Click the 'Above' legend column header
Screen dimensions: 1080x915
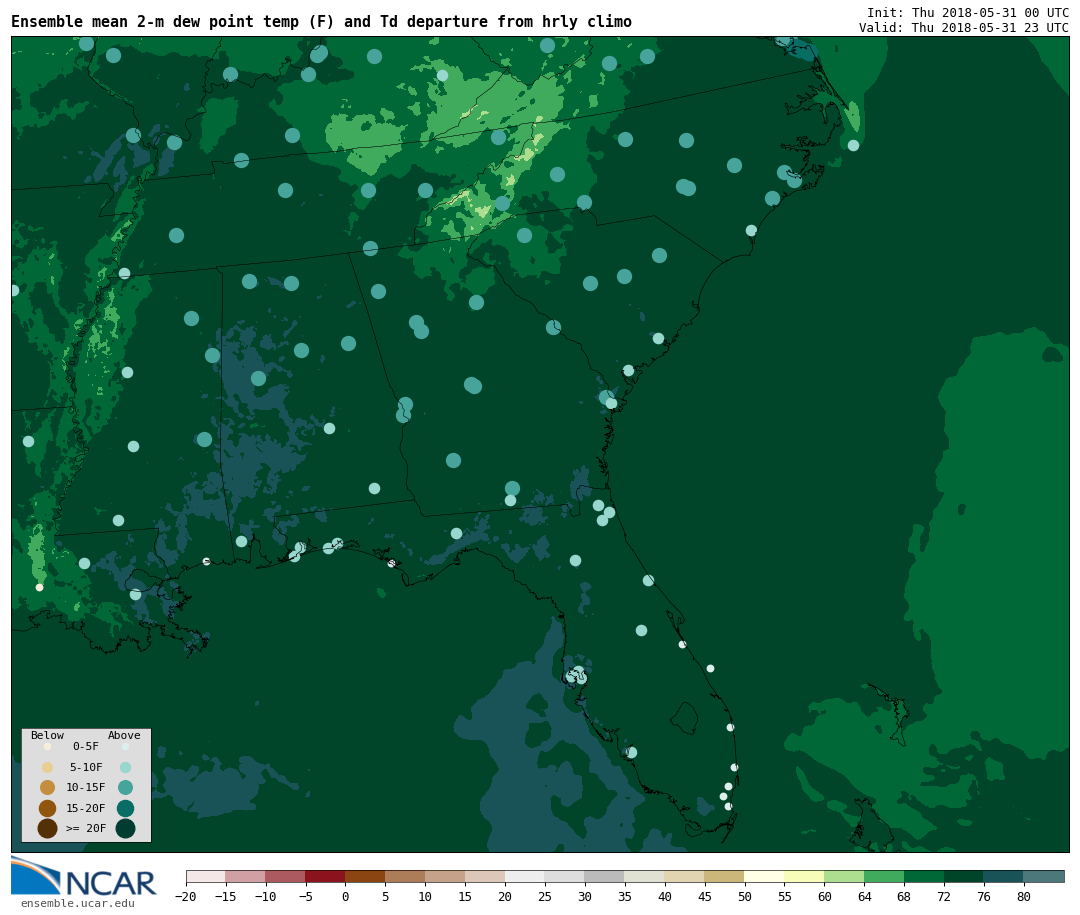(x=124, y=735)
